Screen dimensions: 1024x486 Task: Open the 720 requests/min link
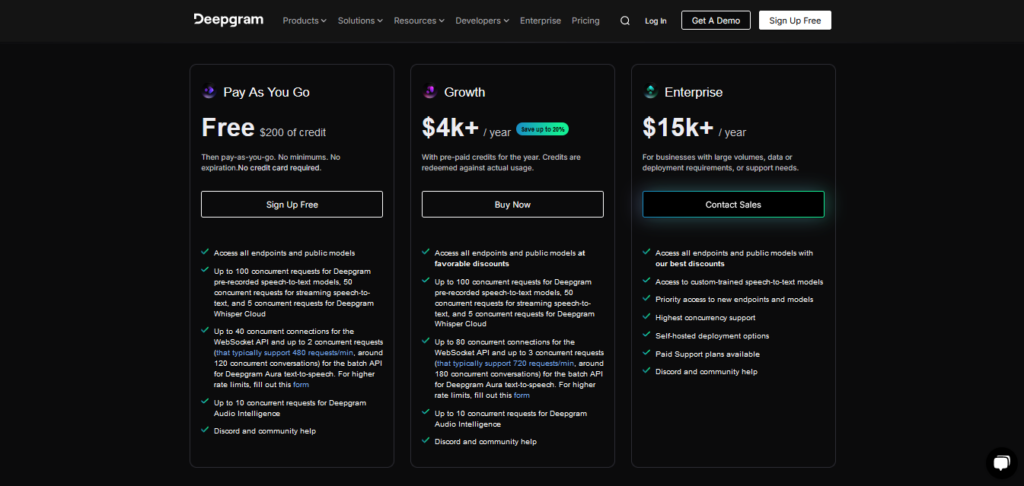[x=504, y=363]
